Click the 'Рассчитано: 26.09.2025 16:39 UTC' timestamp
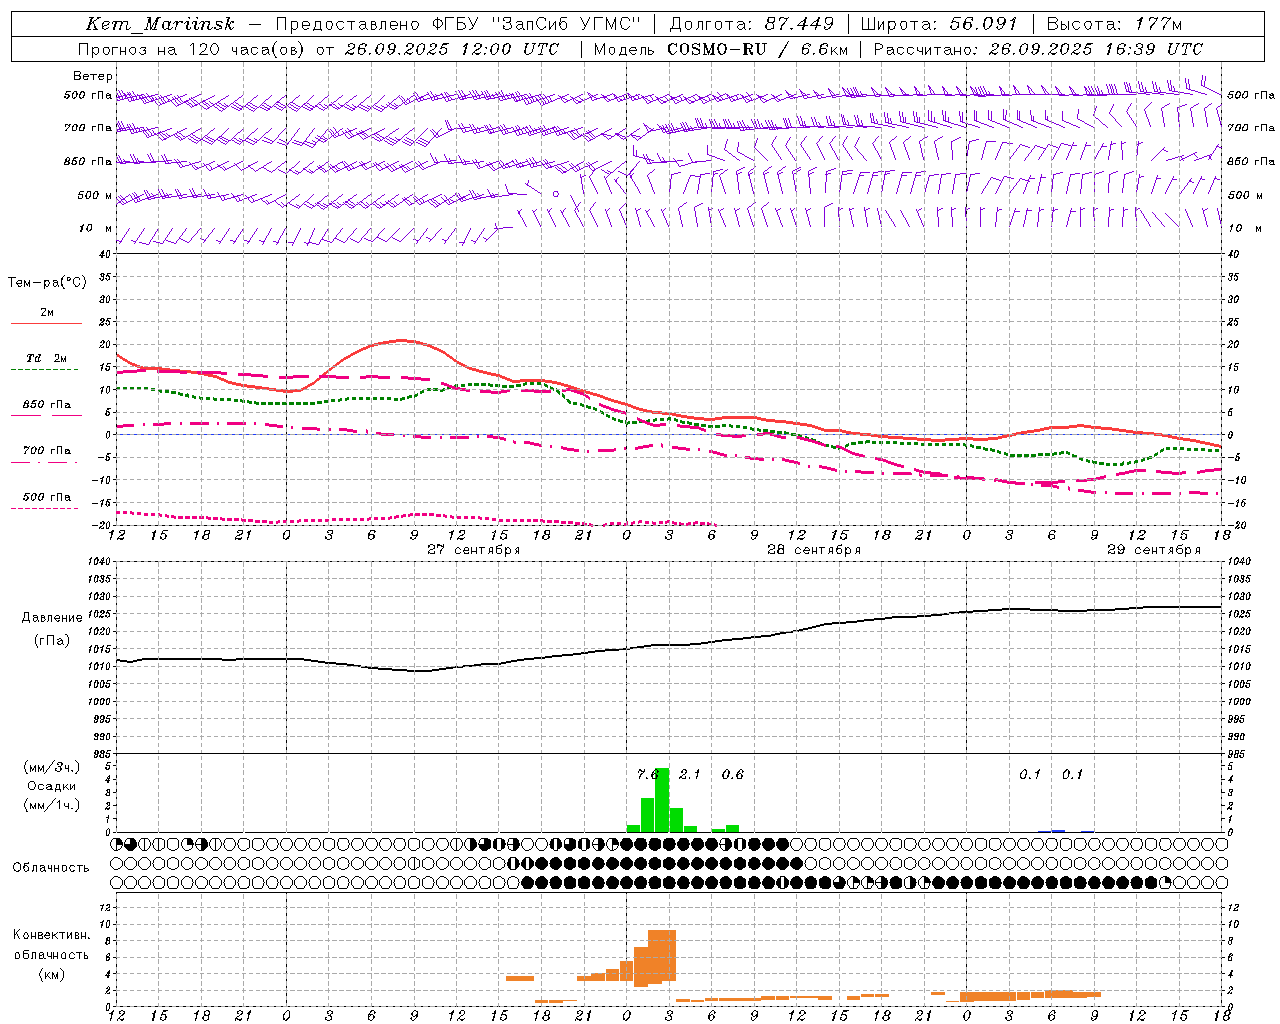This screenshot has height=1024, width=1280. point(1038,49)
